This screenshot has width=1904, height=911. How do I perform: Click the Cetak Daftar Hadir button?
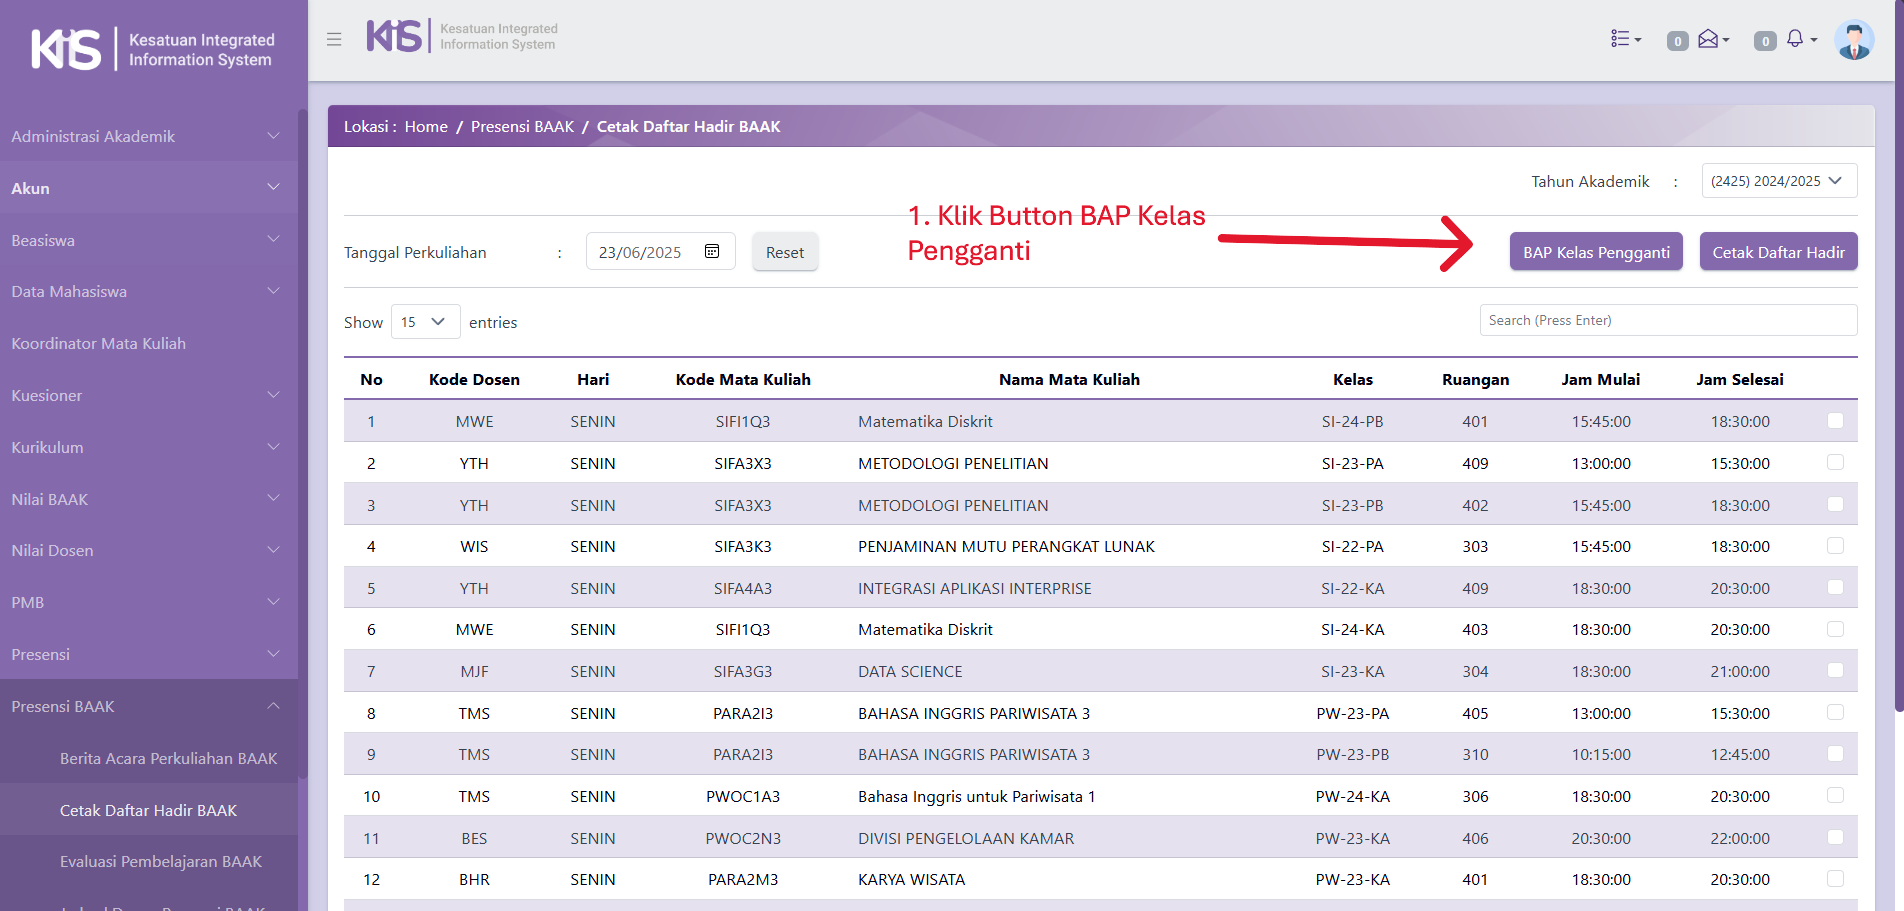point(1778,252)
